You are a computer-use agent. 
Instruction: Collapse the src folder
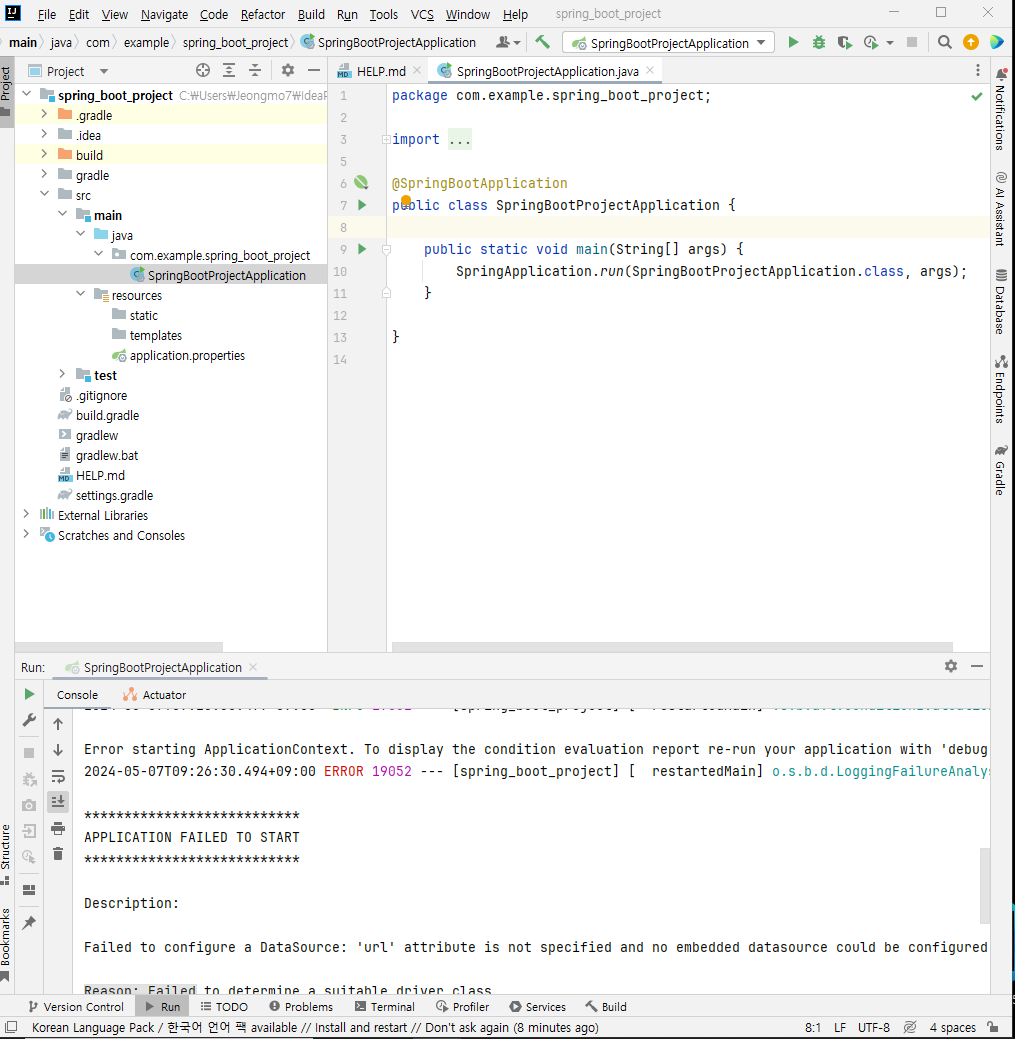coord(44,194)
